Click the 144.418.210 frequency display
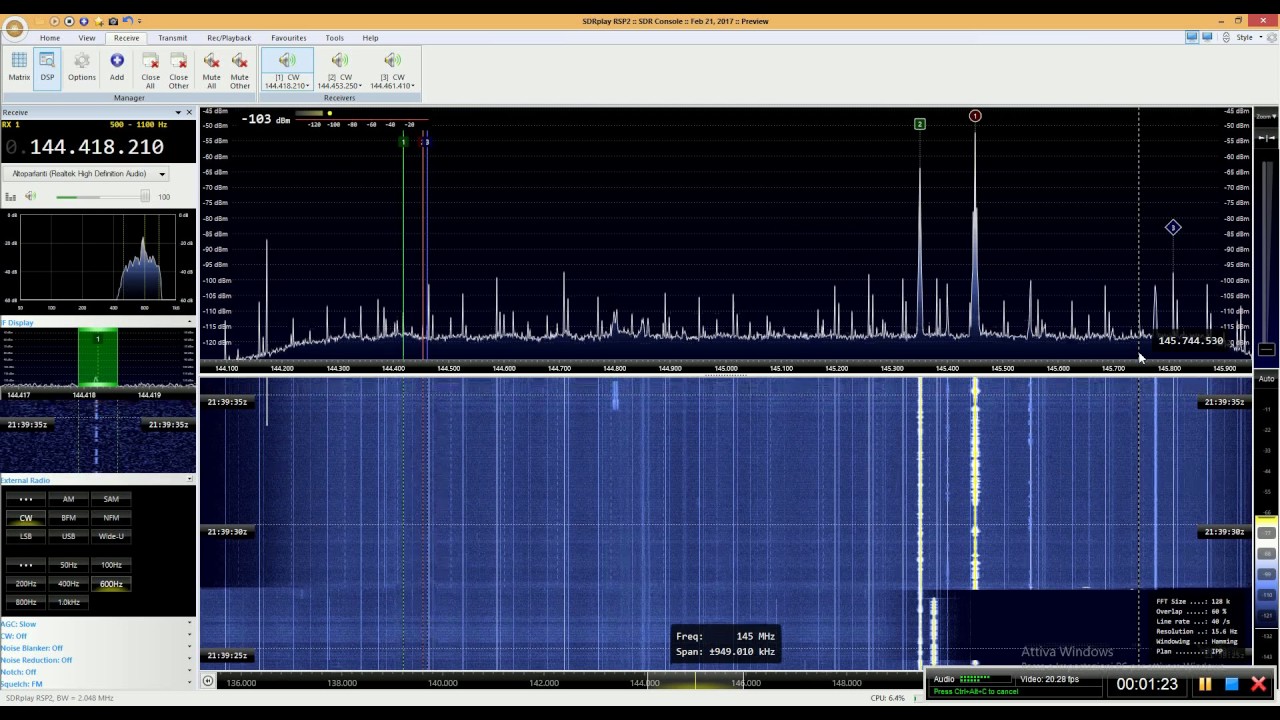Screen dimensions: 1280x720 (x=96, y=147)
